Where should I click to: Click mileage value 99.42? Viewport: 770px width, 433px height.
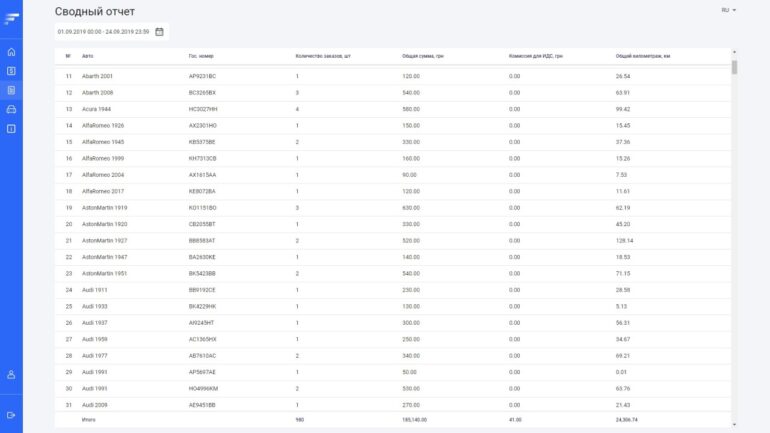(623, 109)
